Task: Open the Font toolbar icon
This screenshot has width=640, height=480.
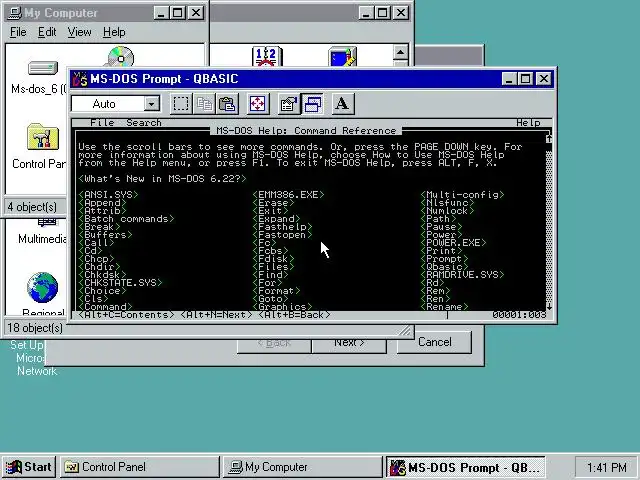Action: (x=342, y=104)
